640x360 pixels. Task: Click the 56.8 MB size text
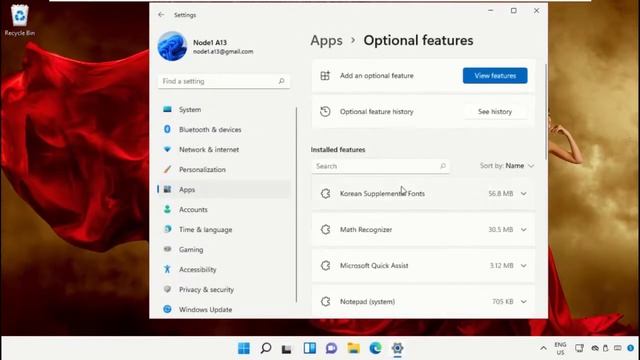(500, 193)
